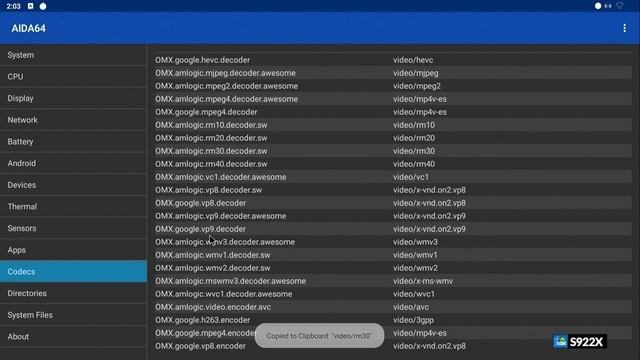Select OMX.google.h263.encoder row
Viewport: 640px width, 360px height.
click(393, 320)
